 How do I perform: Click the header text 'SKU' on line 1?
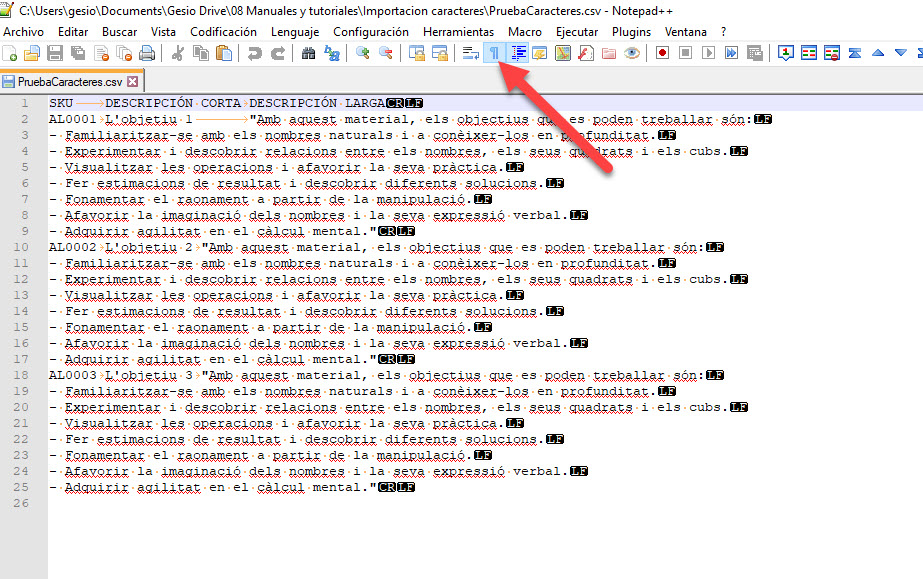click(61, 103)
